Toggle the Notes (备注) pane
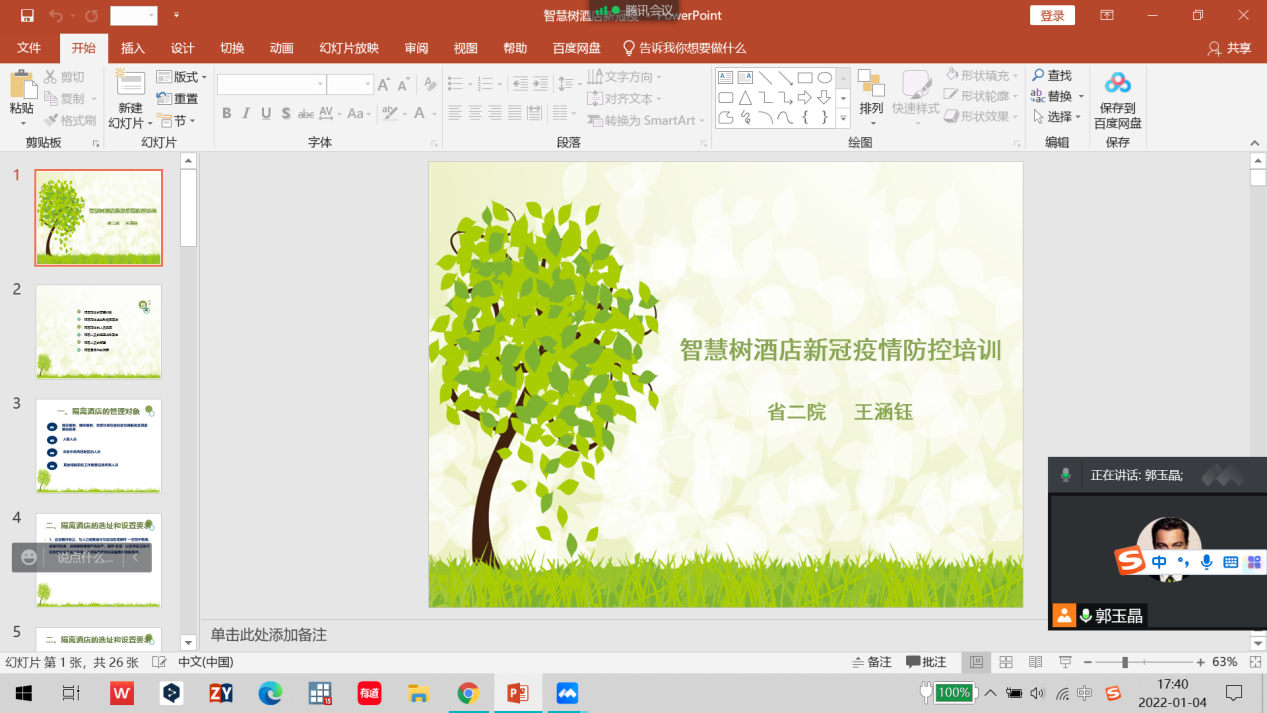This screenshot has height=713, width=1267. [x=871, y=662]
